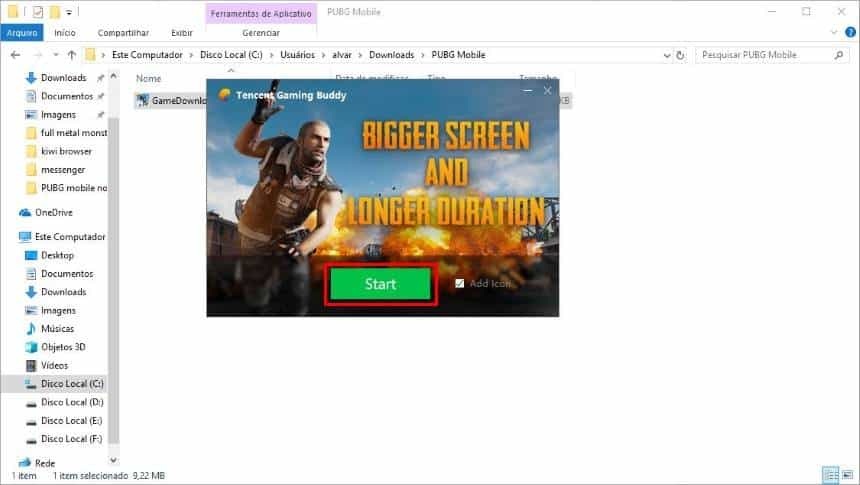This screenshot has height=485, width=860.
Task: Go up one folder level
Action: click(72, 55)
